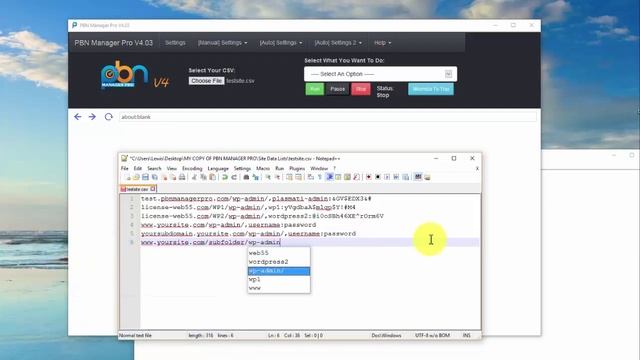Click line 1 starting with test.pbnmanagerpro.com
This screenshot has height=360, width=640.
(x=256, y=199)
